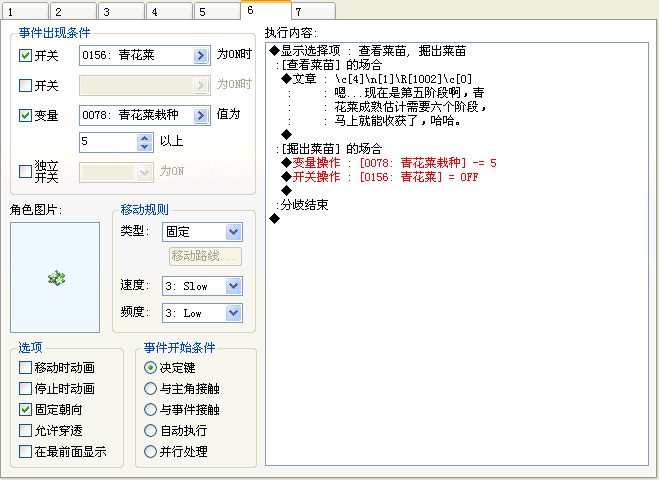Open switch picker for 0156 青花菜
The width and height of the screenshot is (659, 480).
pos(201,55)
